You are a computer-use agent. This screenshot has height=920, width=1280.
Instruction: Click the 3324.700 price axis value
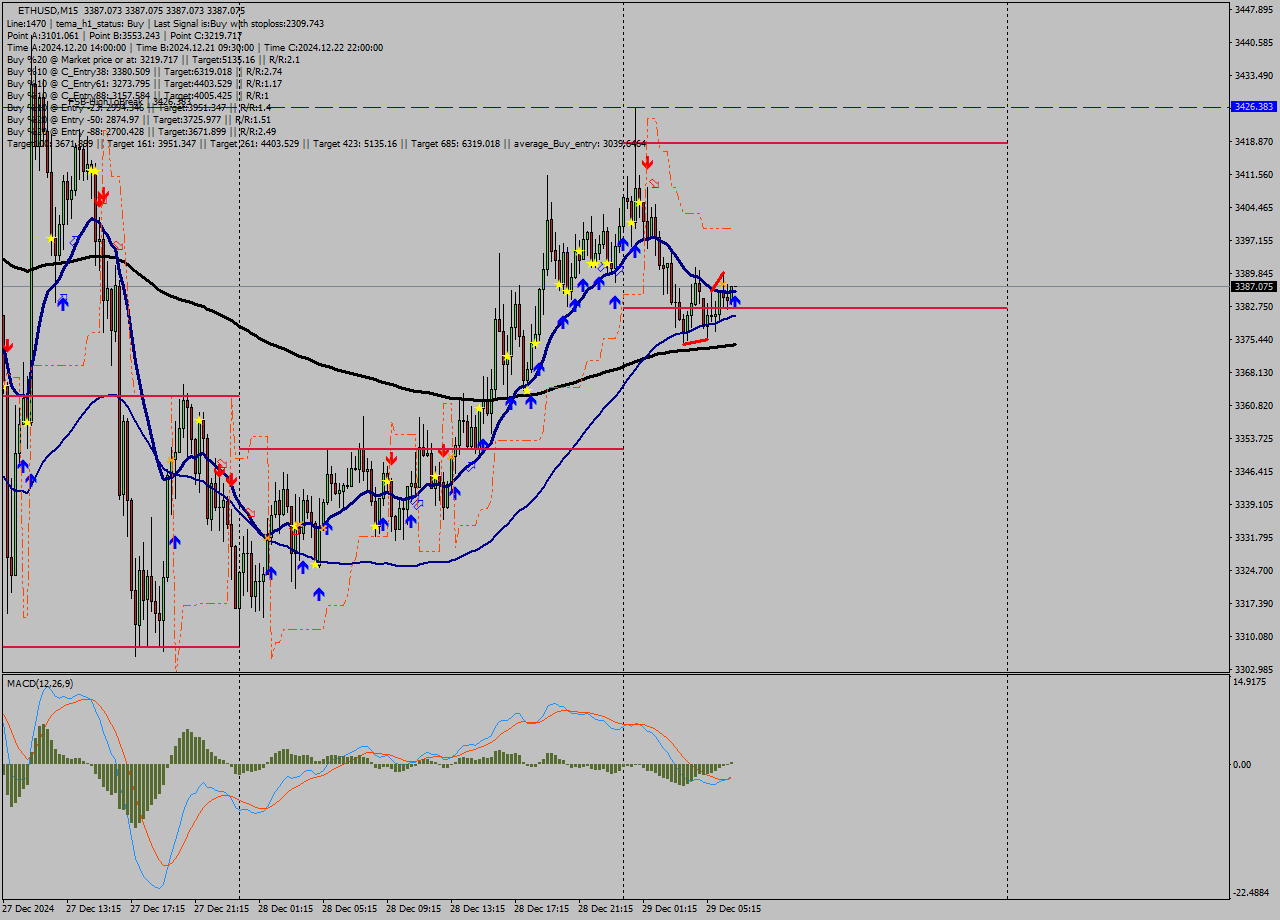click(1255, 570)
